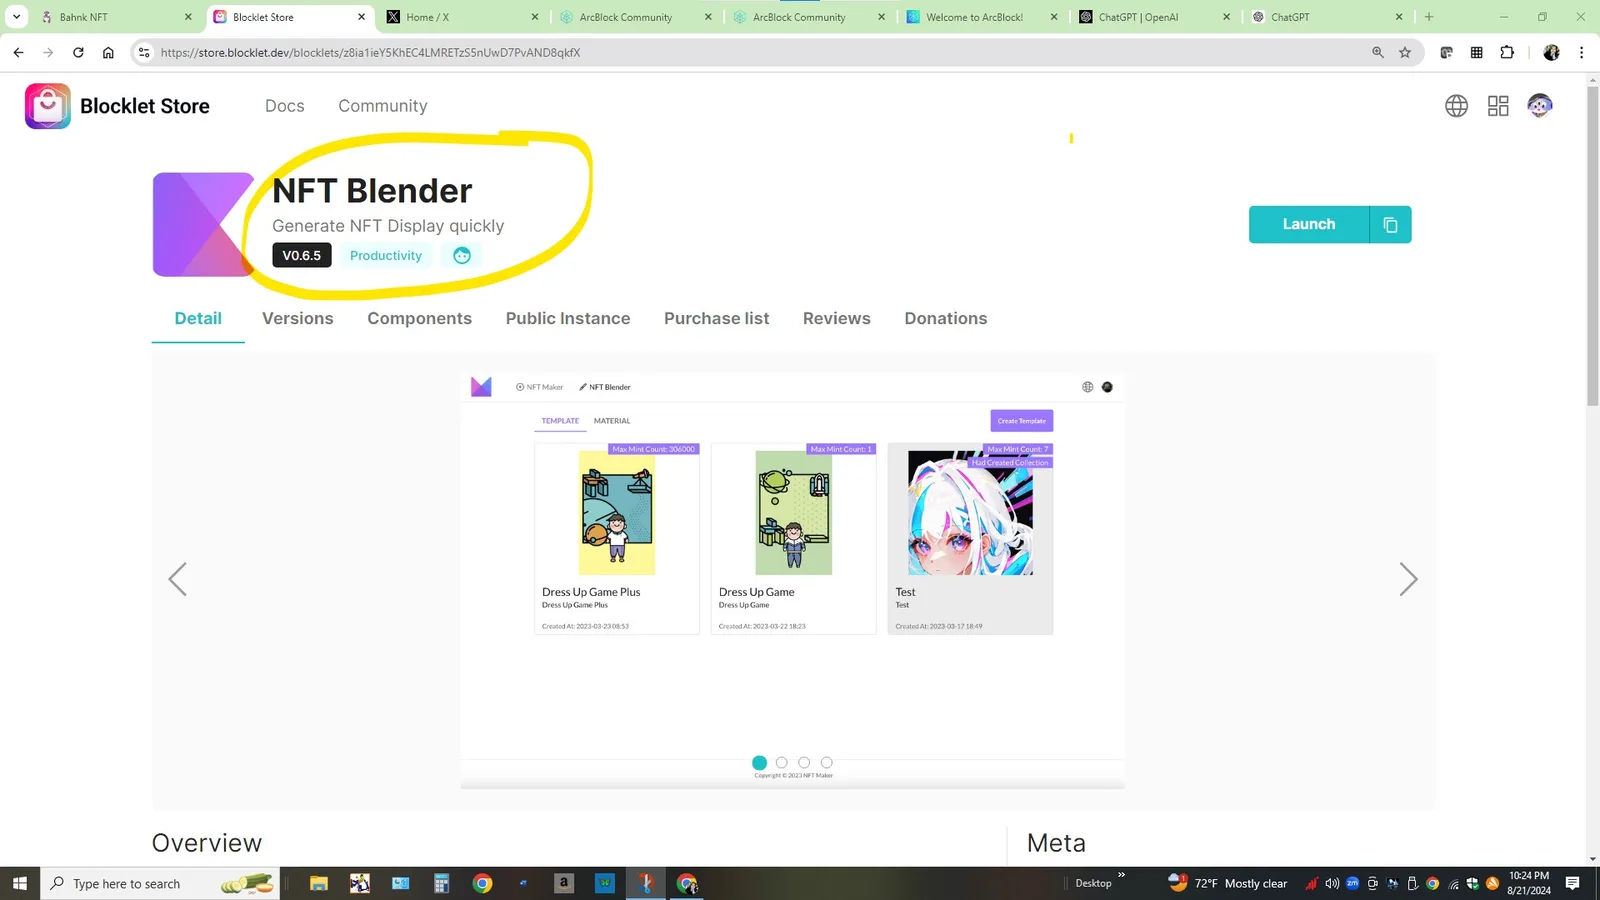Click the NFT Blender screenshot preview
Screen dimensions: 1600x900
(793, 580)
